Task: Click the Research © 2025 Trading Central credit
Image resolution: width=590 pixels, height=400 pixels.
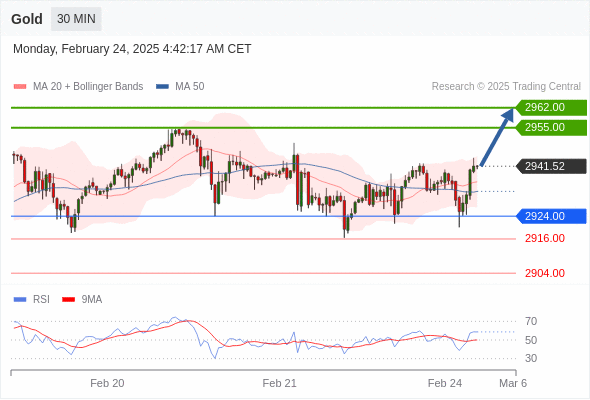Action: click(506, 87)
